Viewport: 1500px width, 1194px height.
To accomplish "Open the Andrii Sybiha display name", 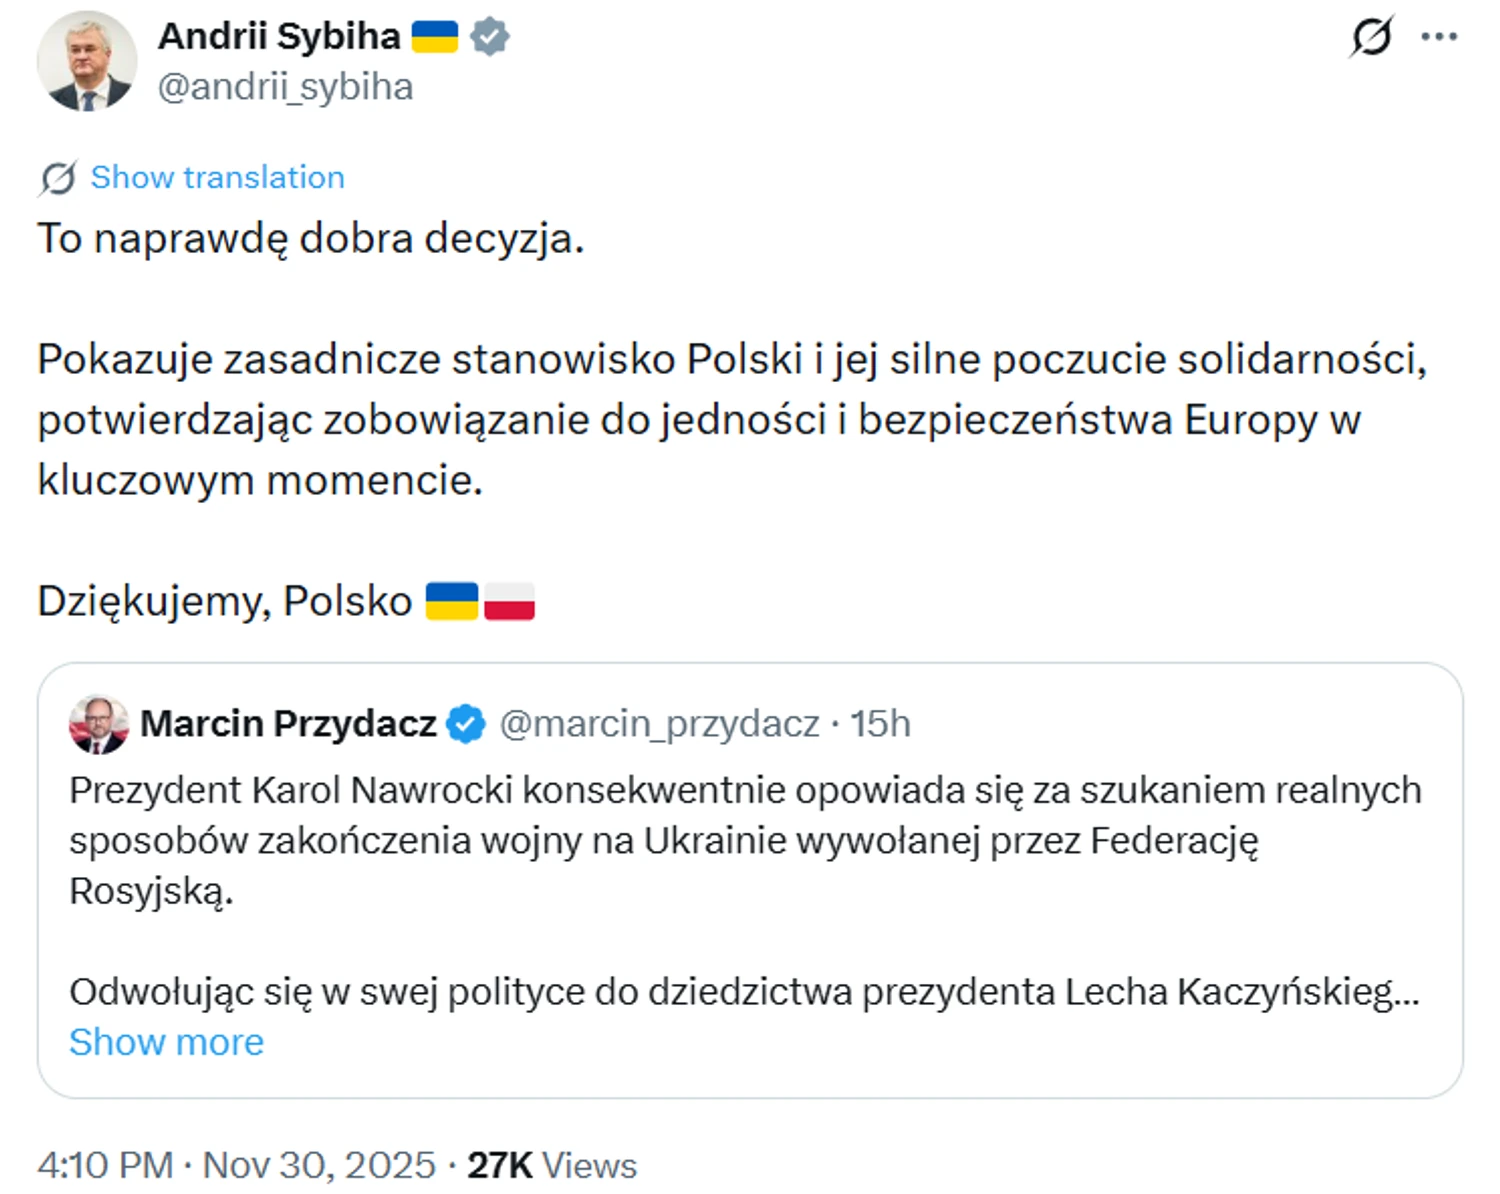I will 279,36.
